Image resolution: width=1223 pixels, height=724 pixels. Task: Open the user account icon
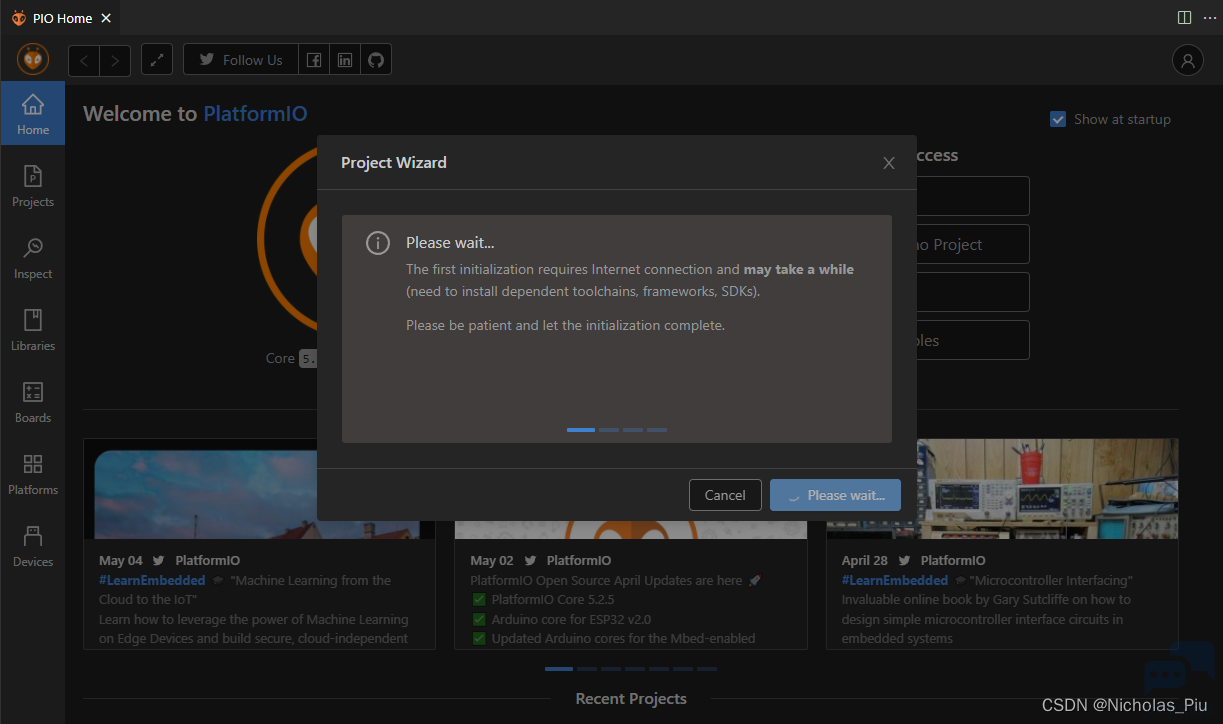pyautogui.click(x=1187, y=60)
